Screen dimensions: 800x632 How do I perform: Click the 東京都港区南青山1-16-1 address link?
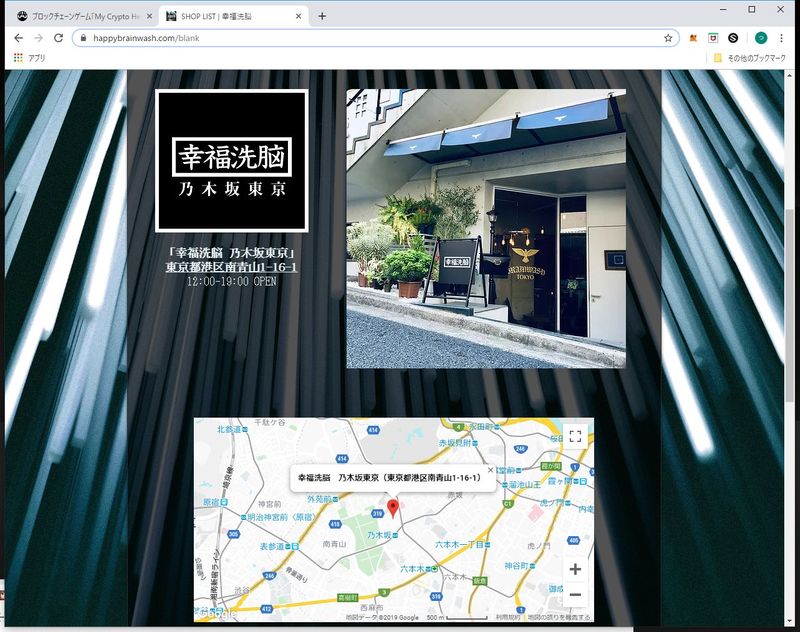pyautogui.click(x=231, y=267)
